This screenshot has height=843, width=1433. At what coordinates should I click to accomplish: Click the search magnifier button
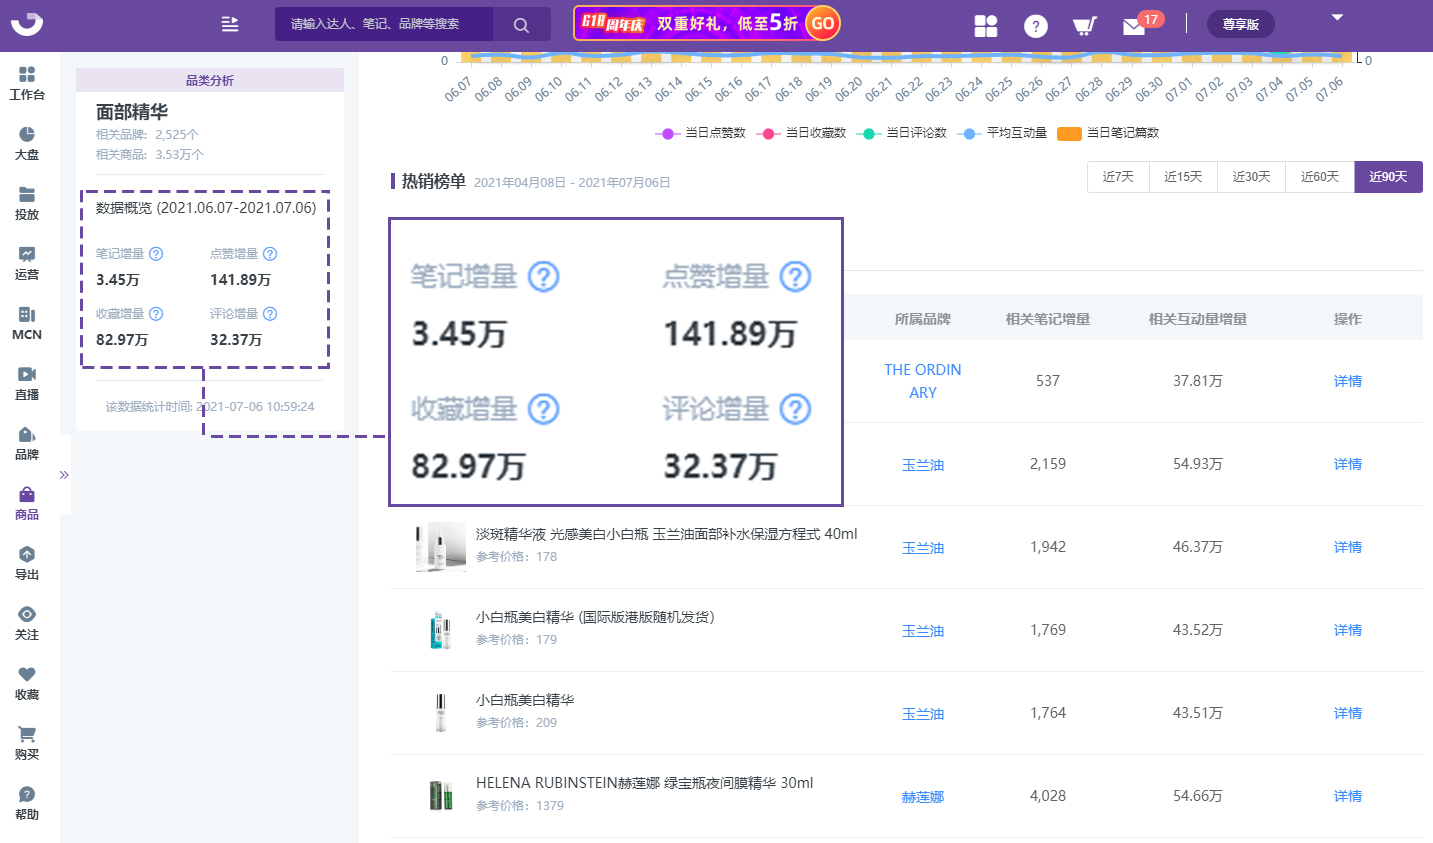pos(521,25)
